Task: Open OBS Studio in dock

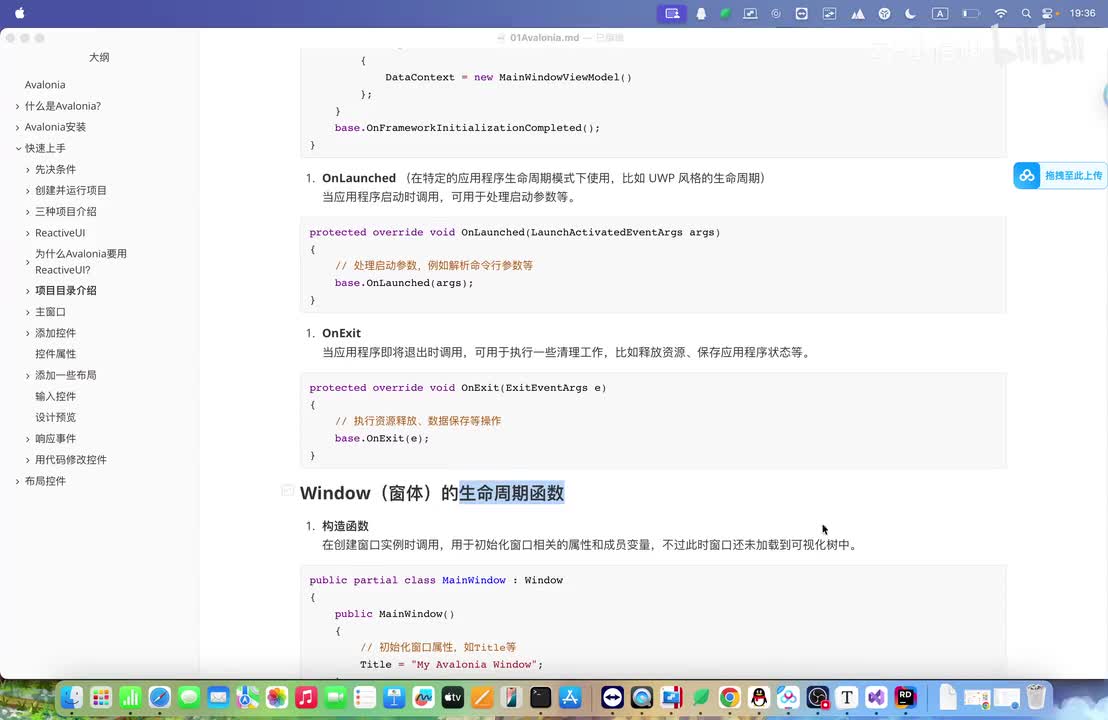Action: (x=818, y=698)
